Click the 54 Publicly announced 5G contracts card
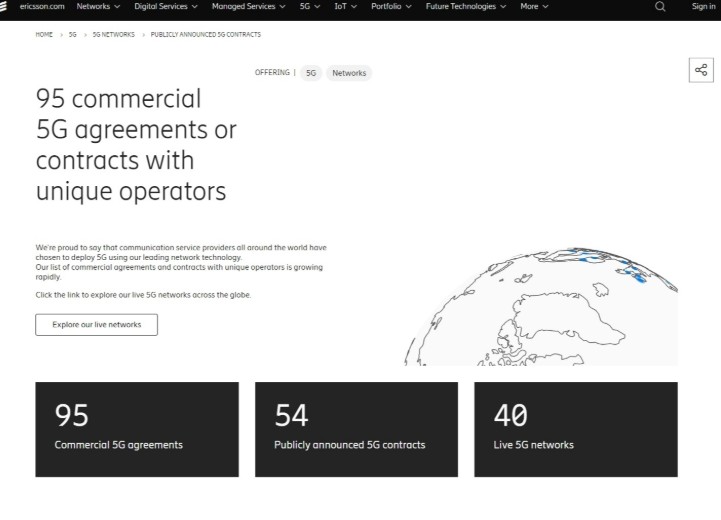 [x=356, y=429]
